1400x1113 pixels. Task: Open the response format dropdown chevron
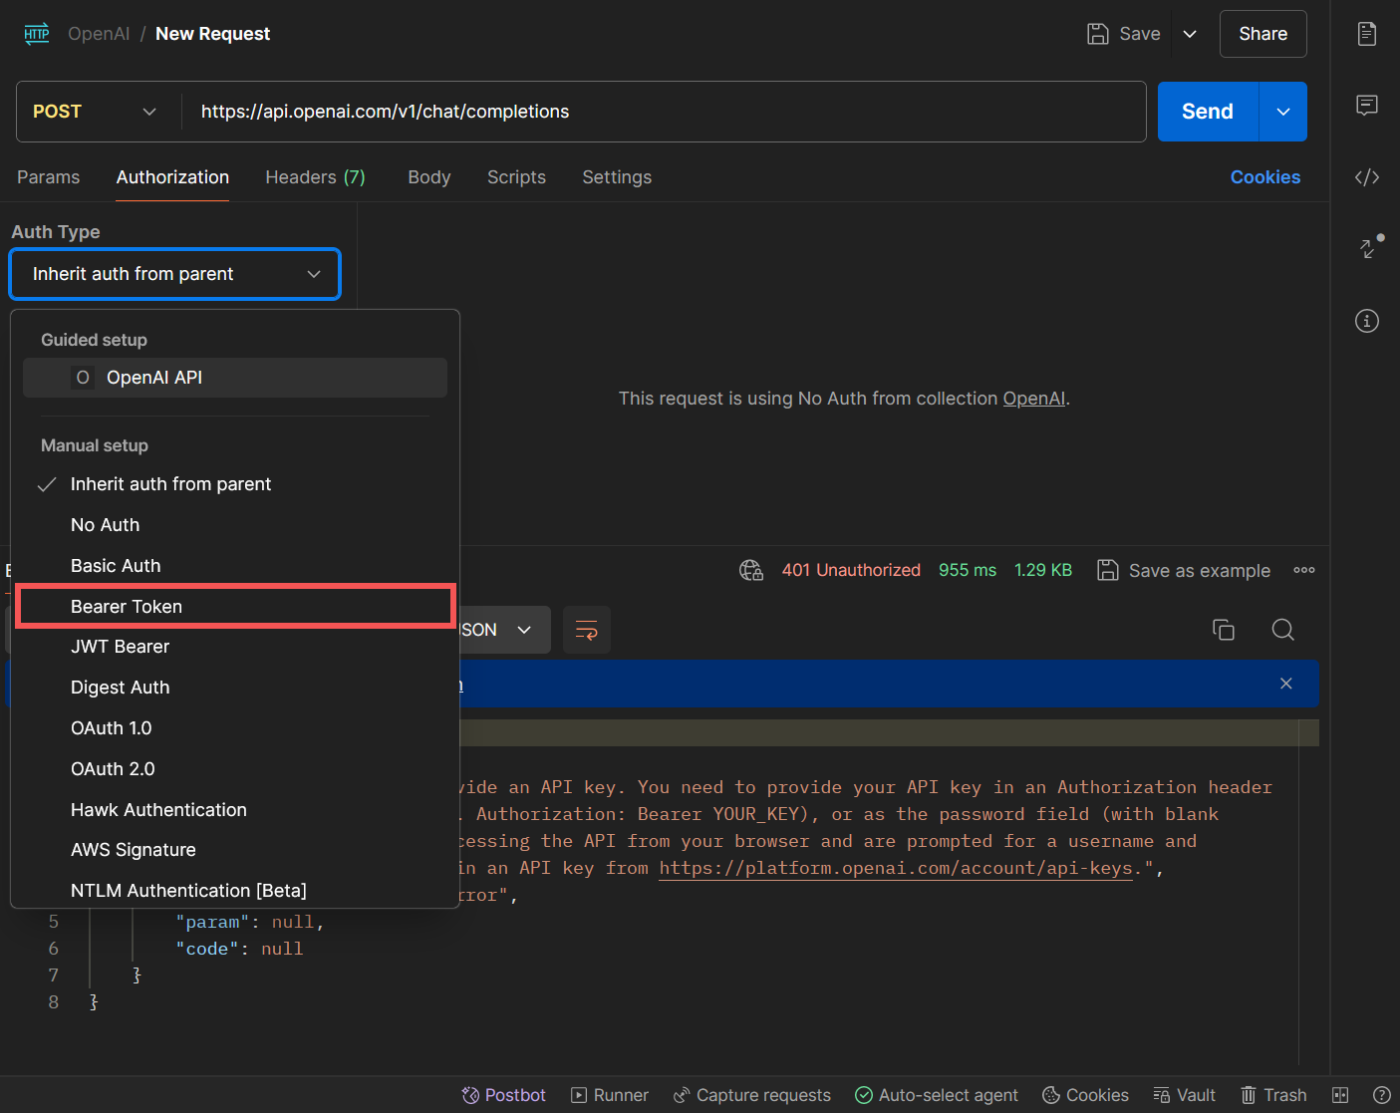coord(524,630)
